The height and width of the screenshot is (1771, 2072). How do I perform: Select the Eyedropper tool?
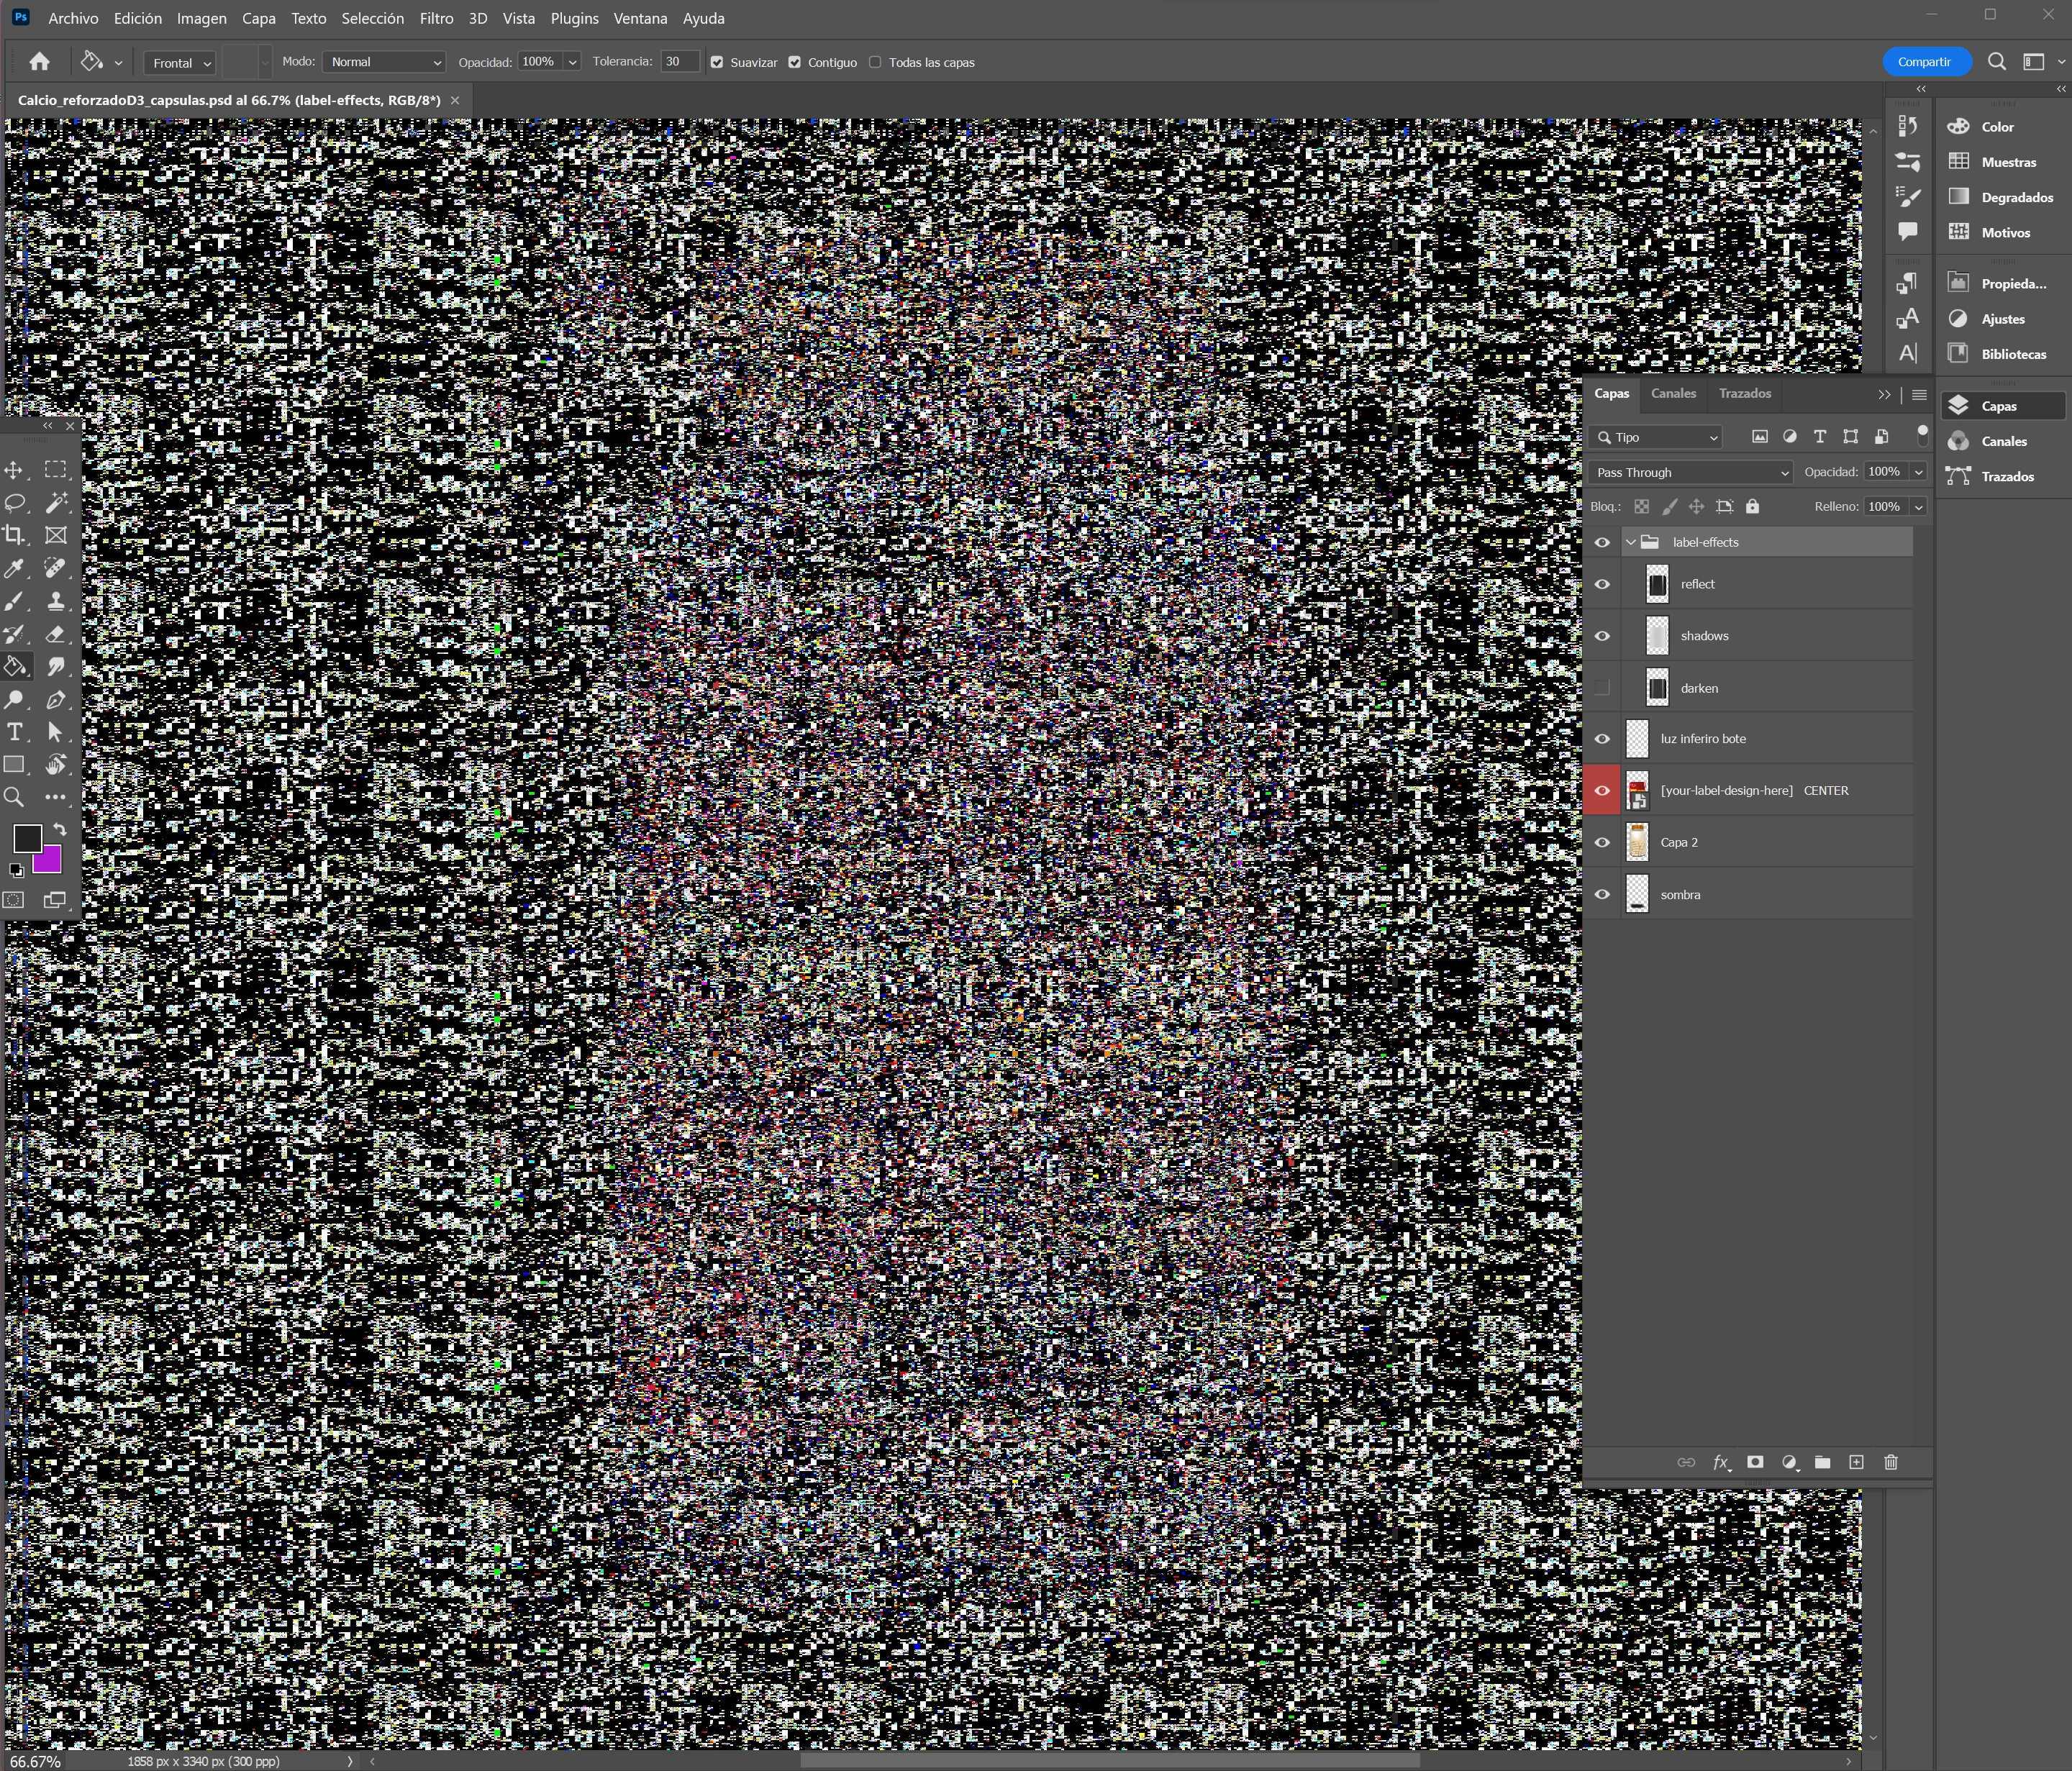coord(15,568)
